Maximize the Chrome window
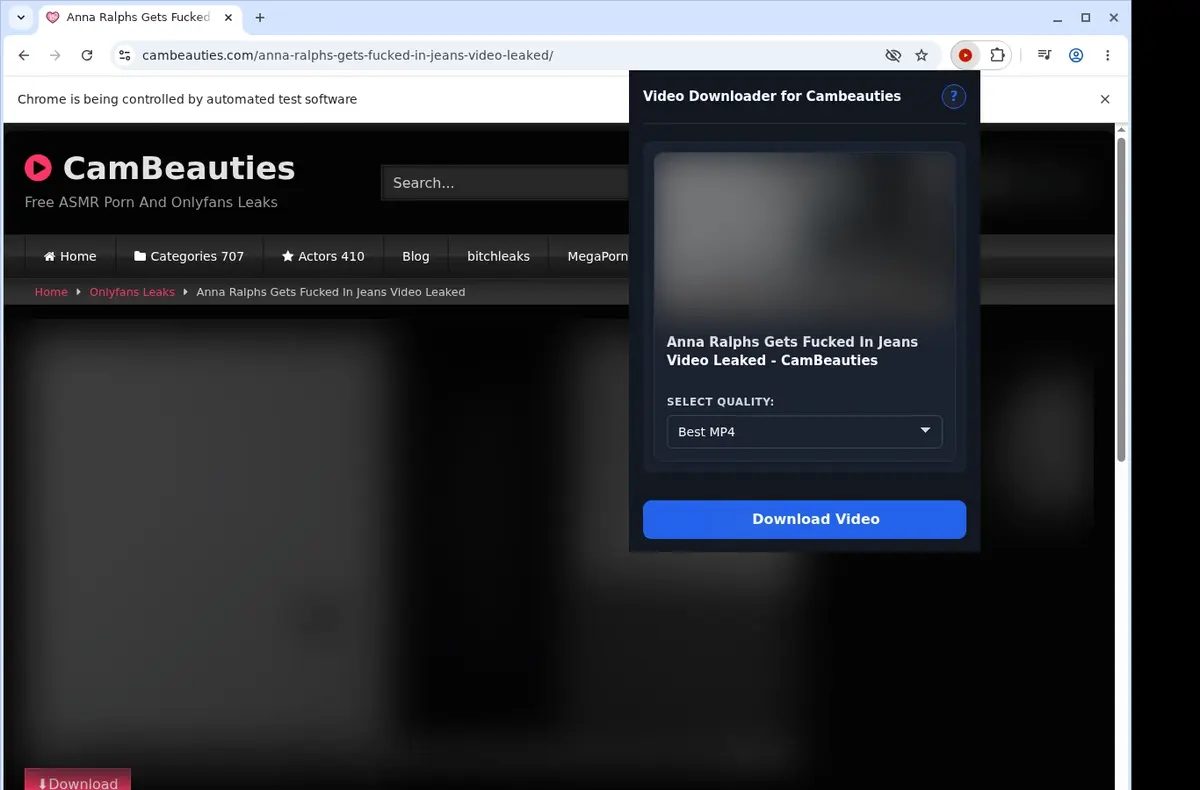The width and height of the screenshot is (1200, 790). (1086, 18)
